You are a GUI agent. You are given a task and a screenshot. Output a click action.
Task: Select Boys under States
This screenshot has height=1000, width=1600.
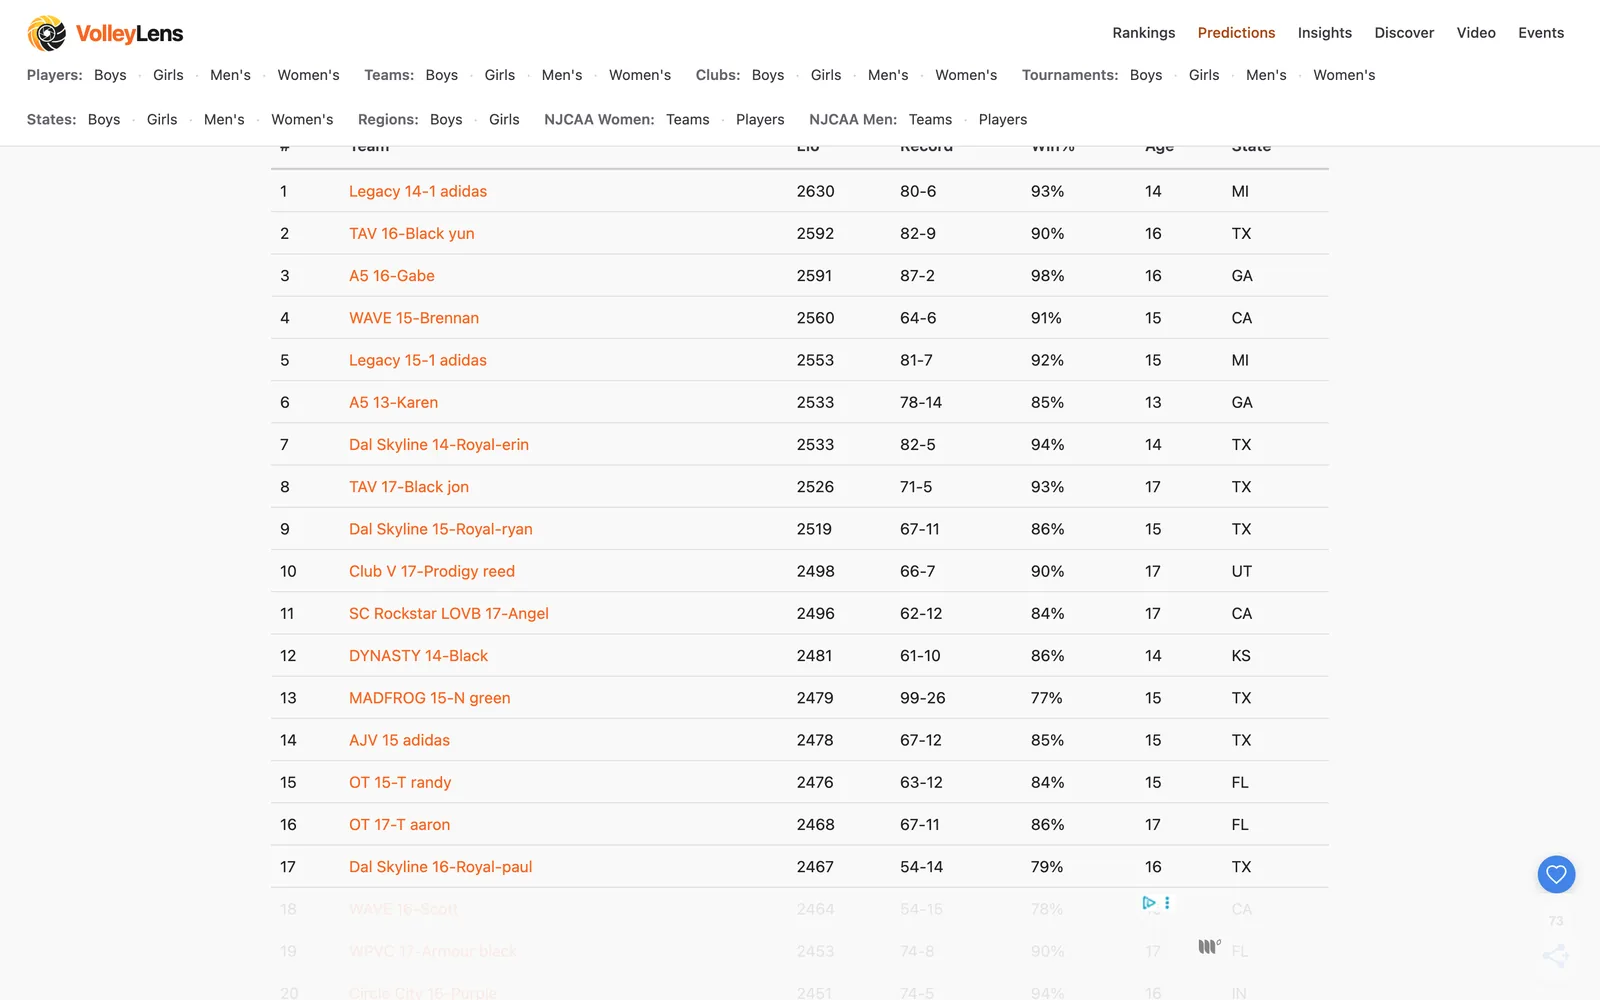(104, 119)
